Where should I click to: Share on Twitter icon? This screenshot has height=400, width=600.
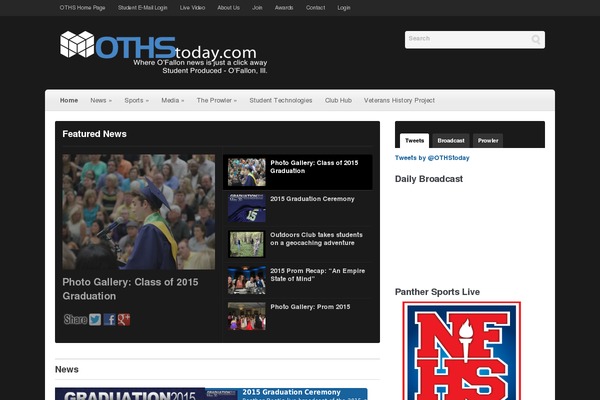(95, 319)
